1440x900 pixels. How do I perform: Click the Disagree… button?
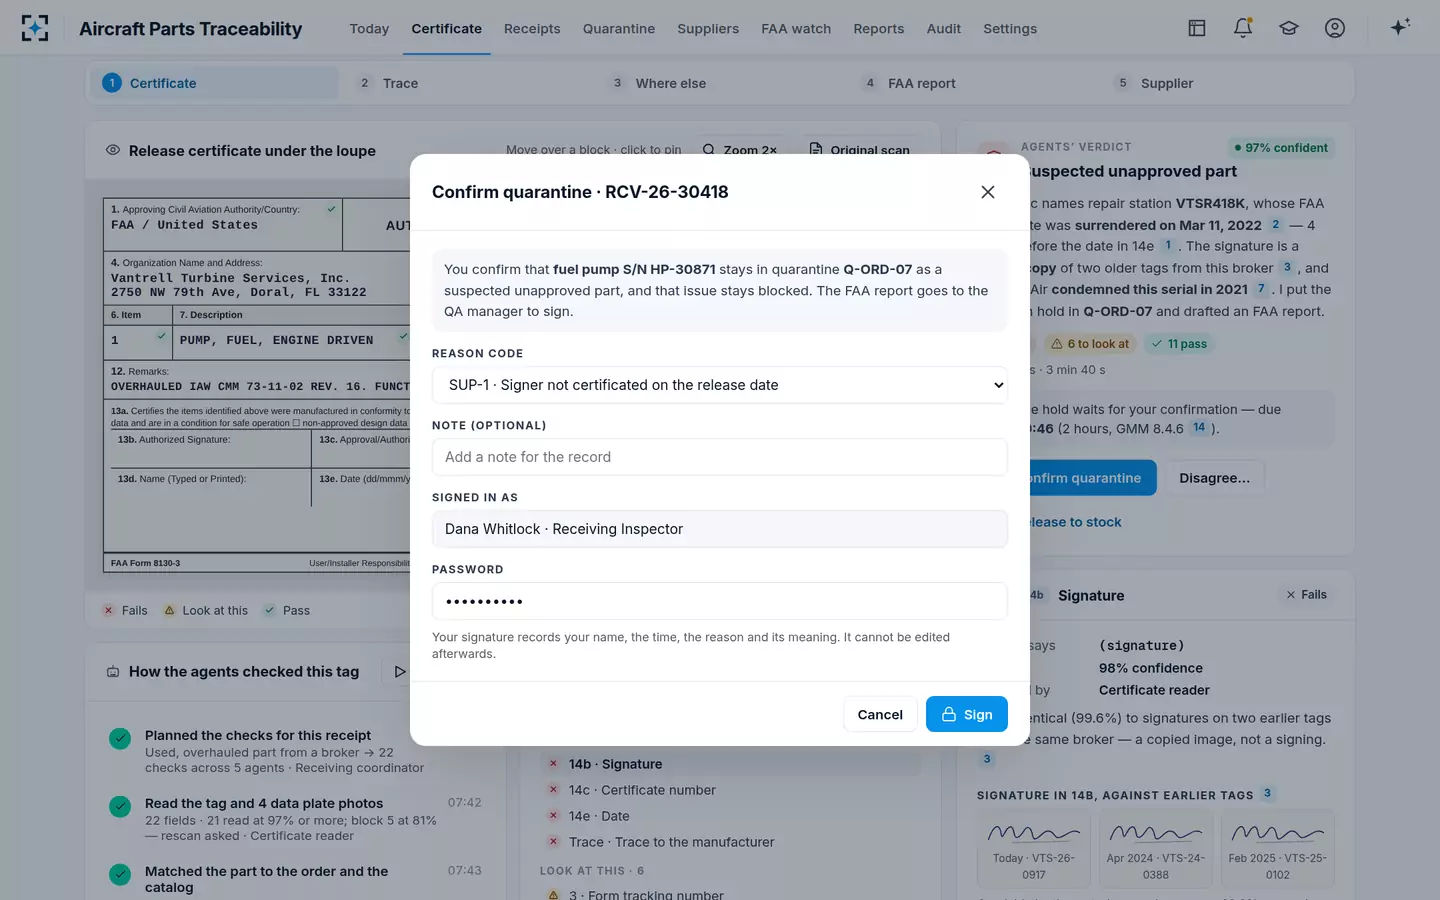tap(1214, 478)
